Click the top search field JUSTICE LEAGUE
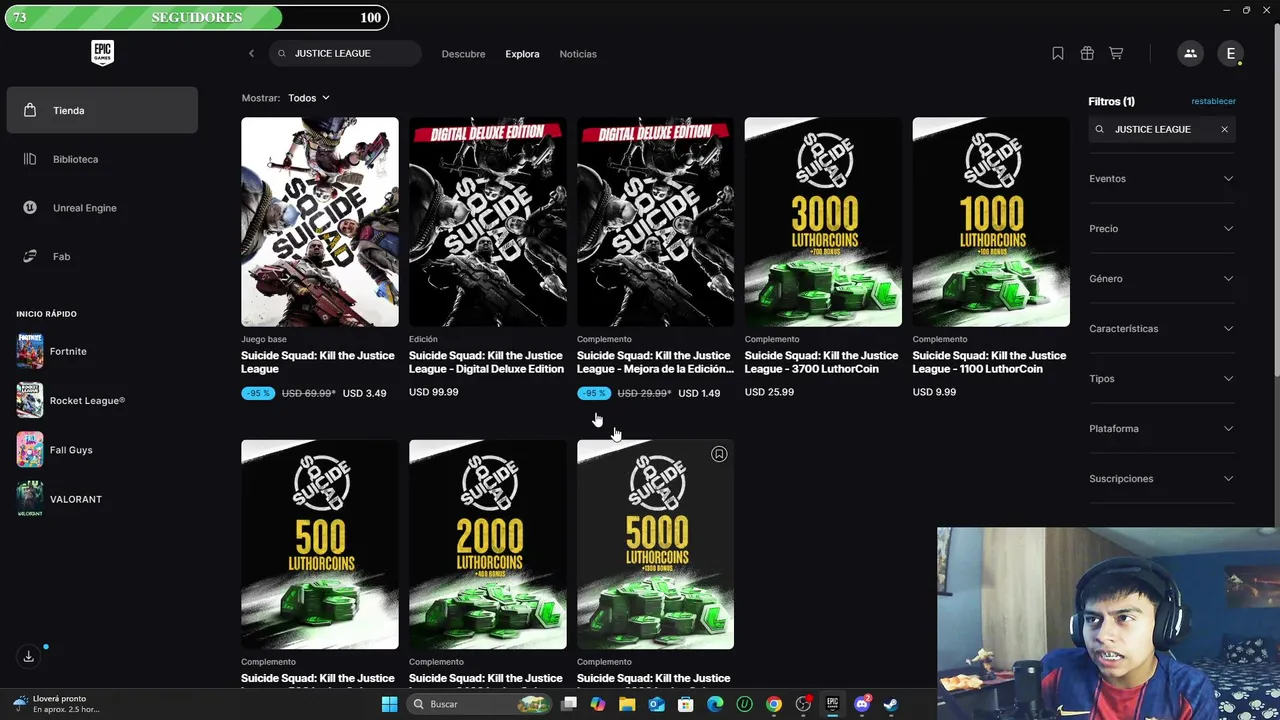 [345, 53]
